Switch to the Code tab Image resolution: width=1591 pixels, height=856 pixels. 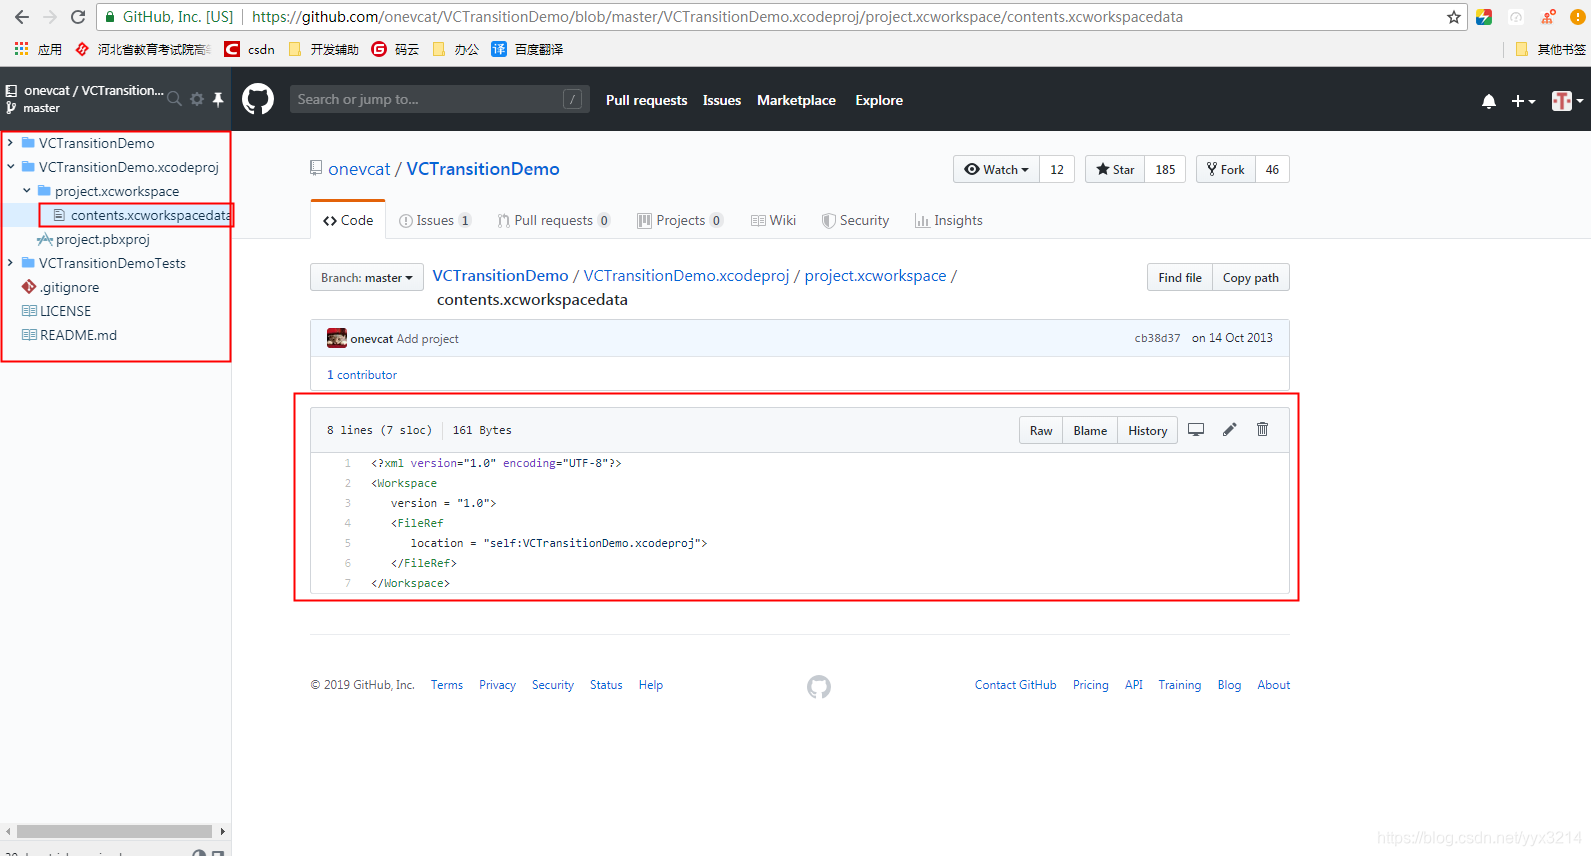(348, 220)
